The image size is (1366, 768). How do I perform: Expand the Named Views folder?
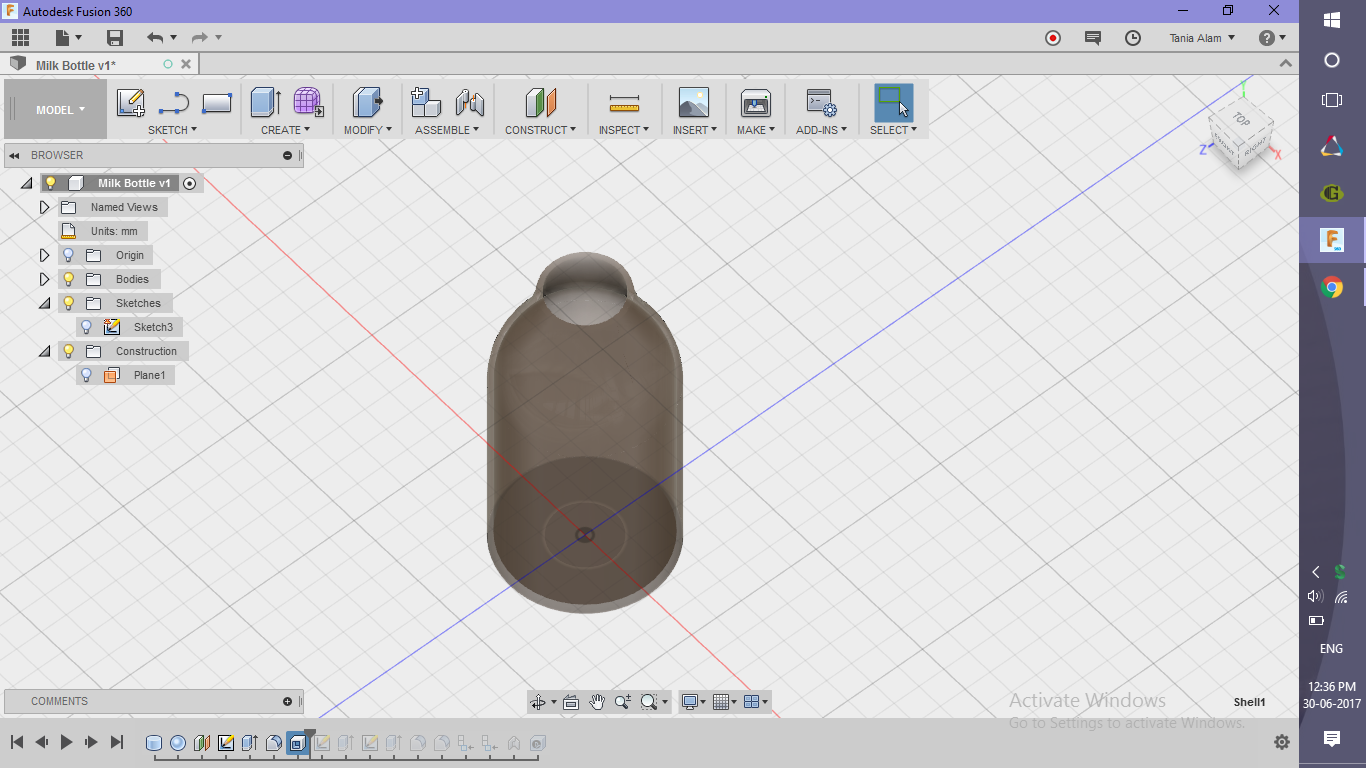44,207
